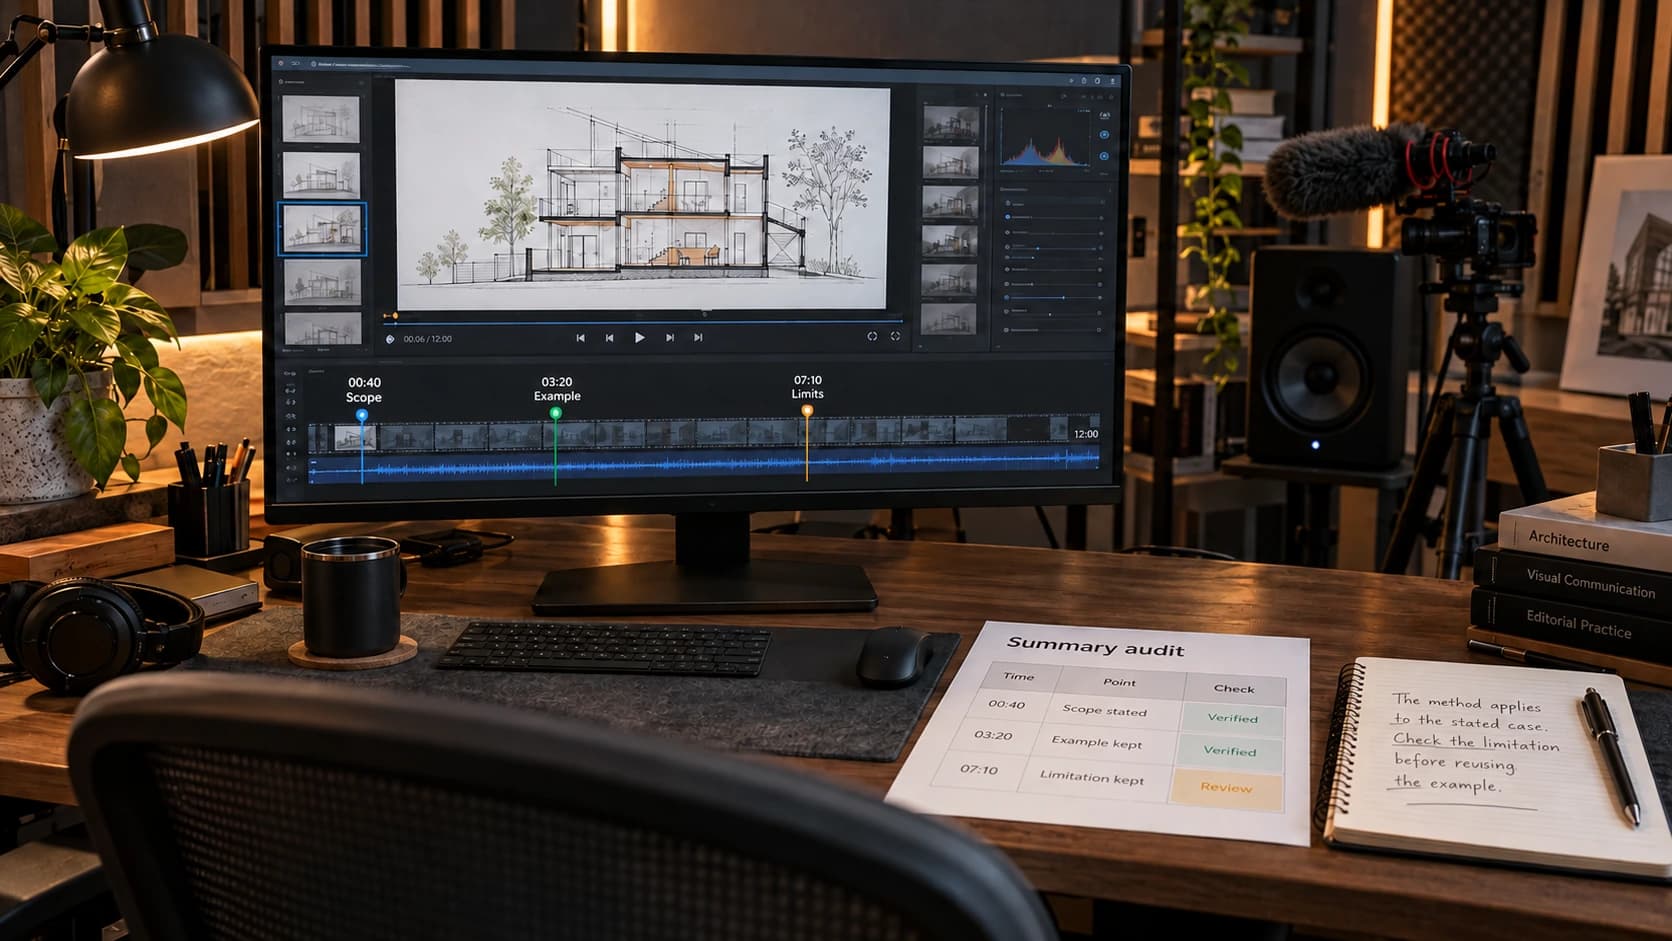This screenshot has width=1672, height=941.
Task: Click the "00:06 / 12:00" timecode readout
Action: (427, 339)
